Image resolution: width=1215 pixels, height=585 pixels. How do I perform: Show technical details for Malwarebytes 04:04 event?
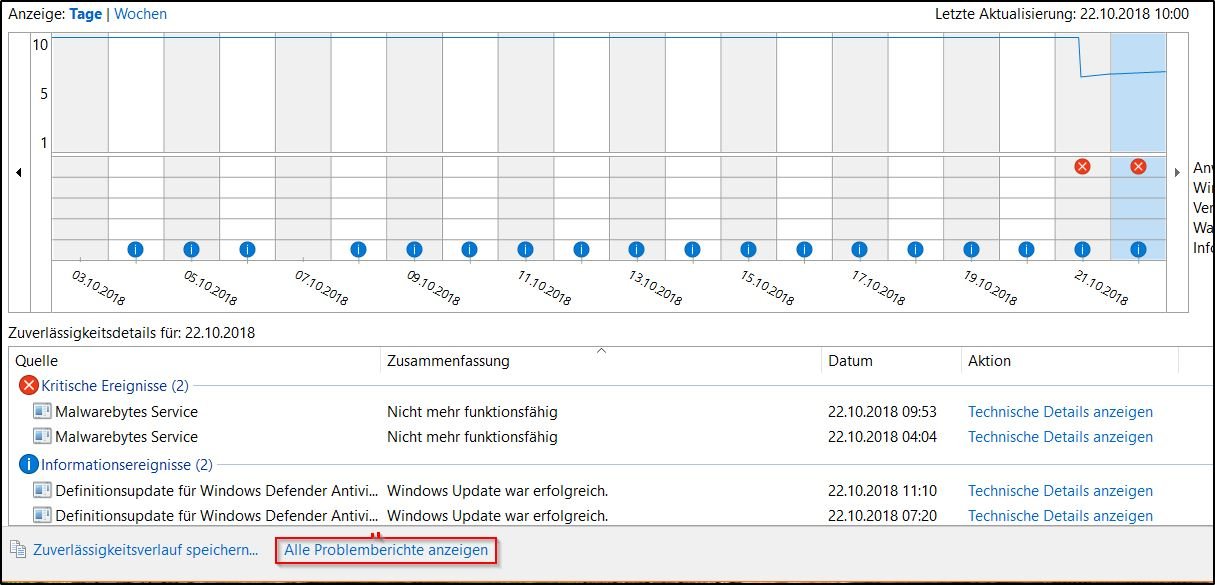(1060, 437)
